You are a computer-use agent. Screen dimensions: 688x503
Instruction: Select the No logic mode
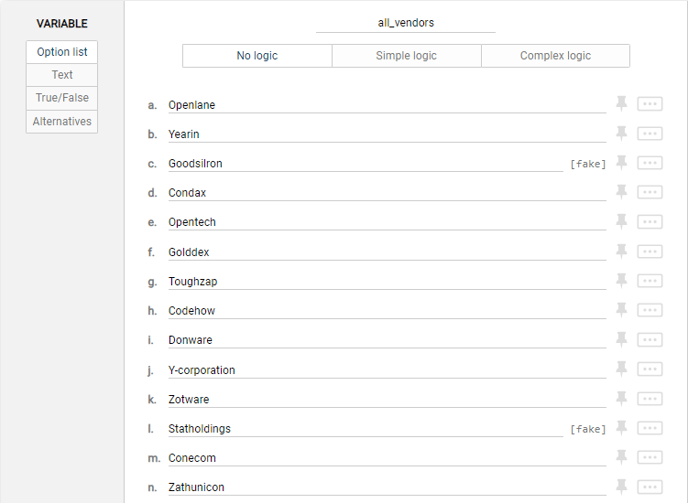[x=257, y=56]
